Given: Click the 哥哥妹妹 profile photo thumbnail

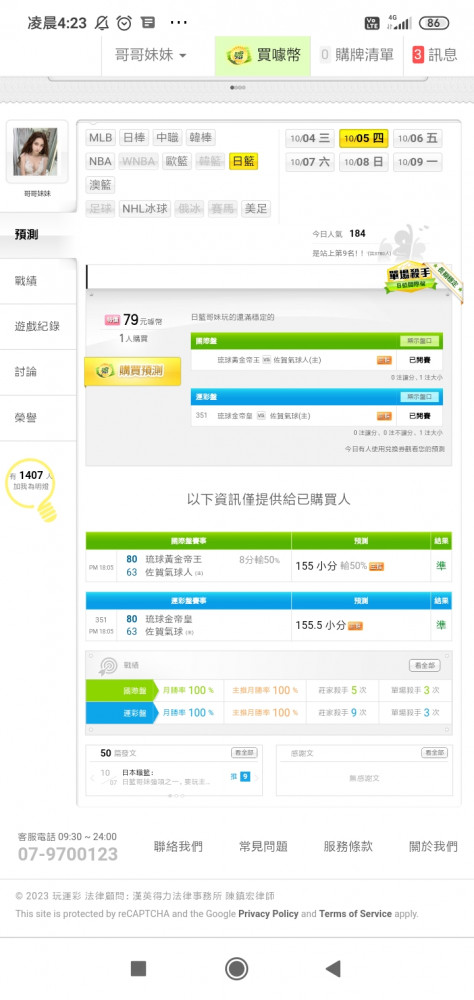Looking at the screenshot, I should tap(35, 152).
